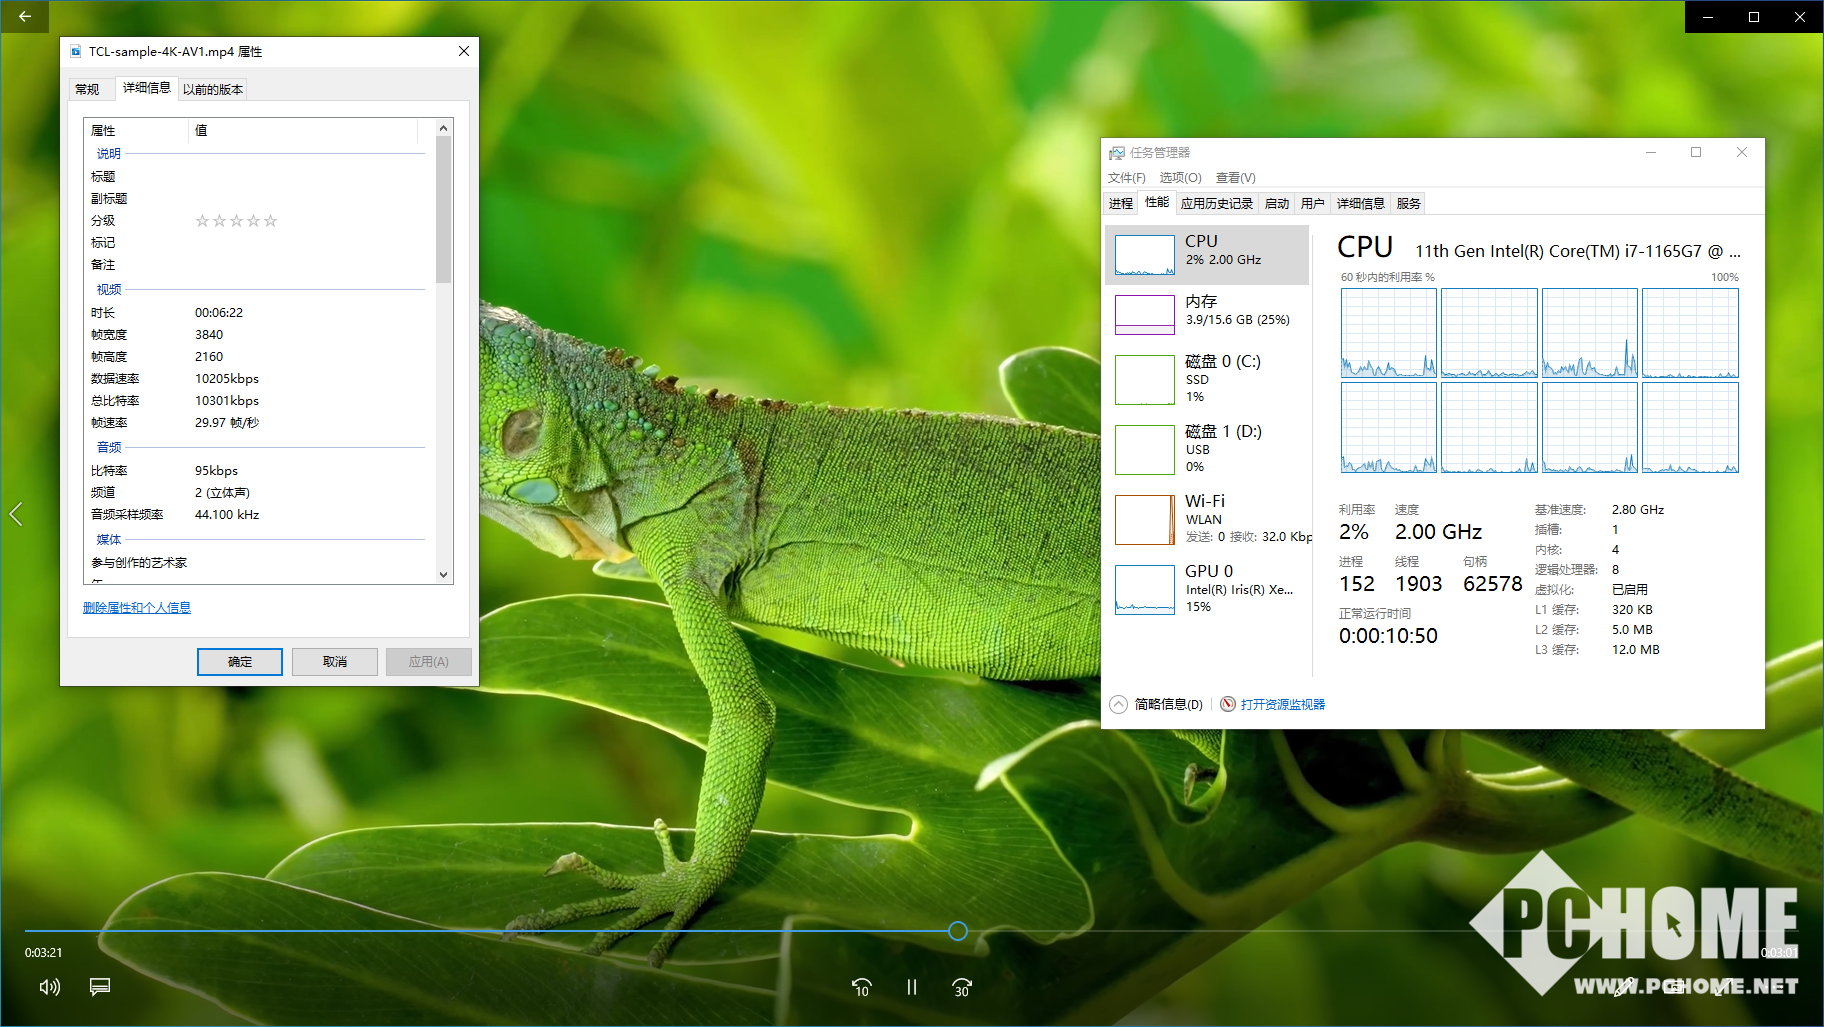Restore the player window size

coord(1754,17)
